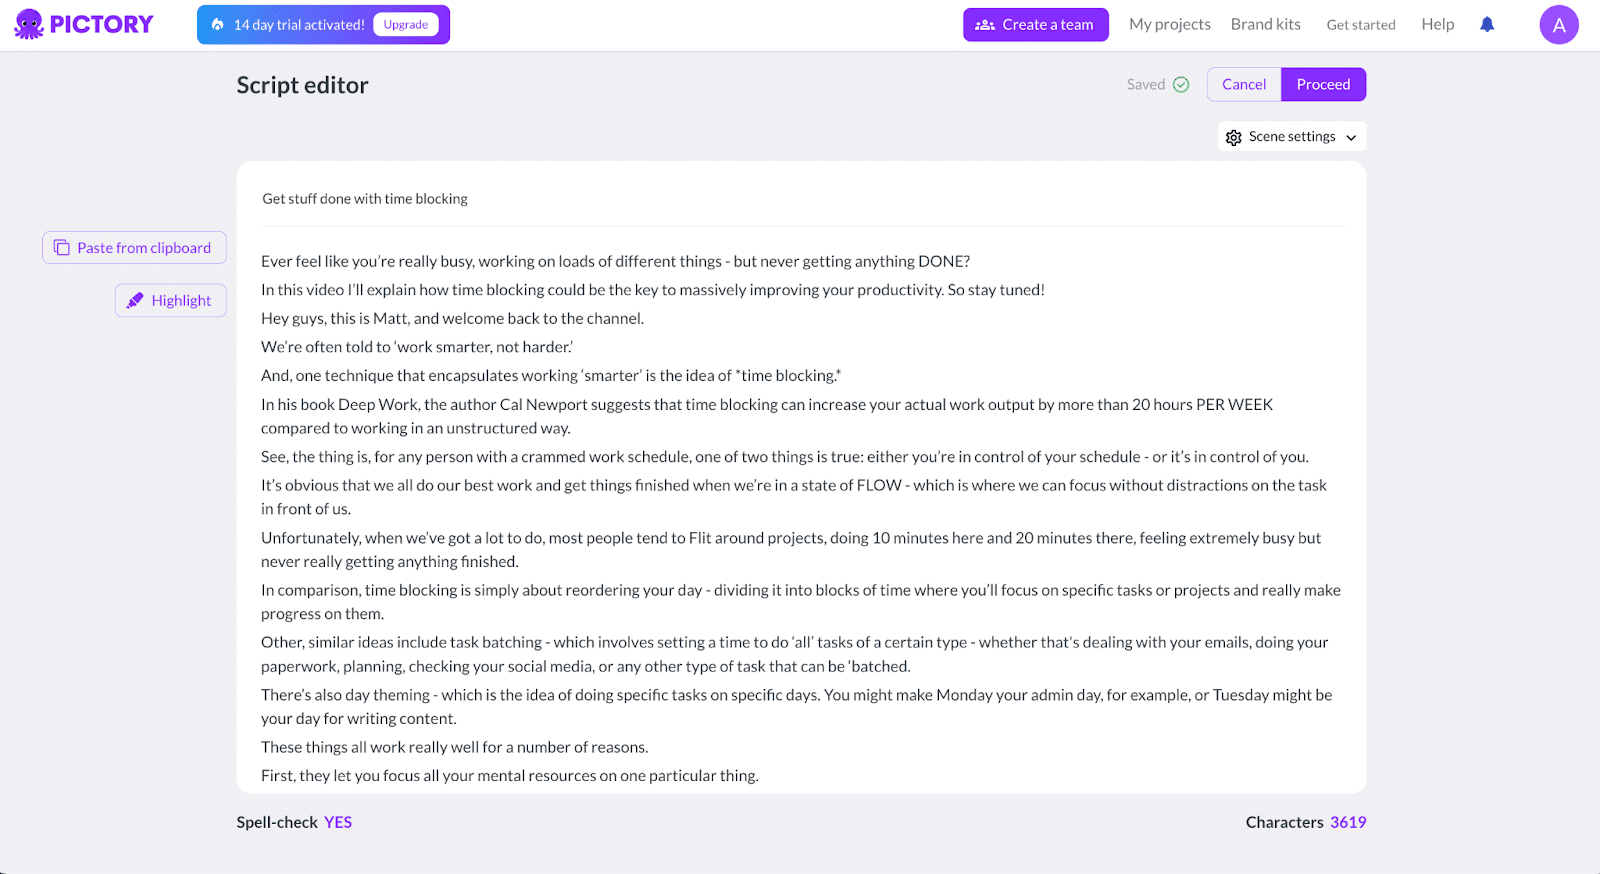The height and width of the screenshot is (874, 1600).
Task: Click the rocket icon in trial banner
Action: coord(218,25)
